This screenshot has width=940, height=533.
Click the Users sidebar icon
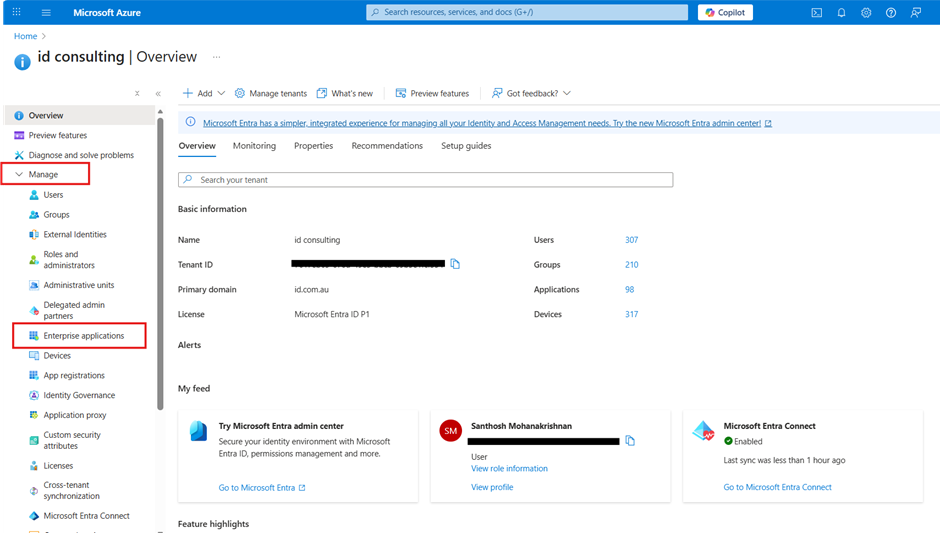[34, 195]
